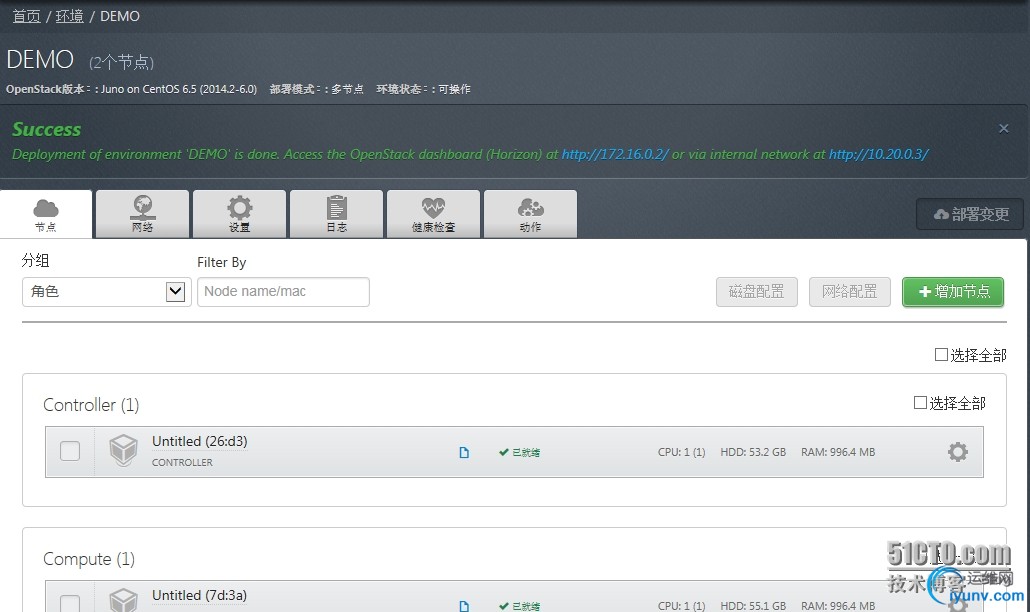Dismiss the Success notification with the X

1004,129
